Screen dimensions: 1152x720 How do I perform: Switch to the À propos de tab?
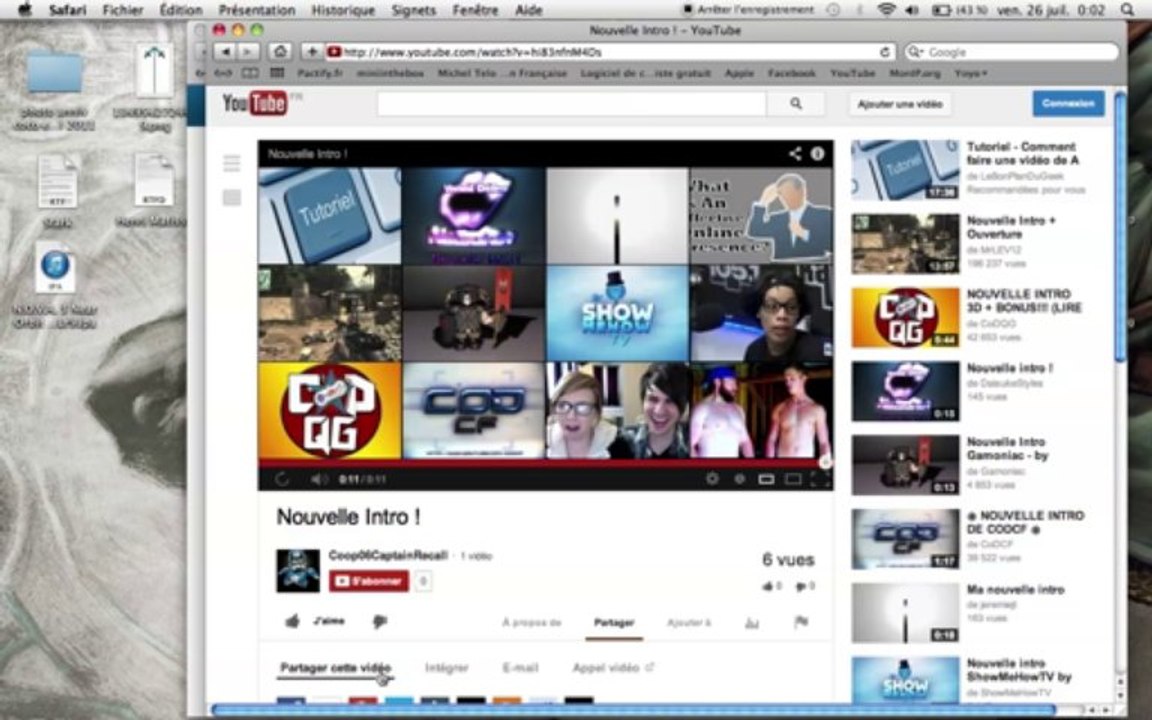[532, 622]
